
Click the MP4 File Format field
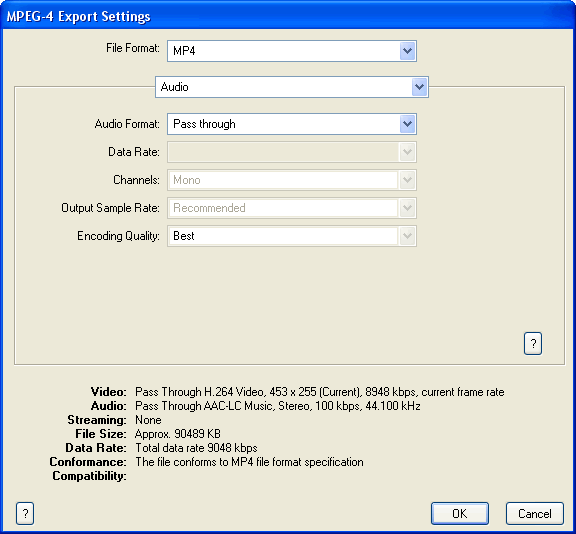point(292,51)
